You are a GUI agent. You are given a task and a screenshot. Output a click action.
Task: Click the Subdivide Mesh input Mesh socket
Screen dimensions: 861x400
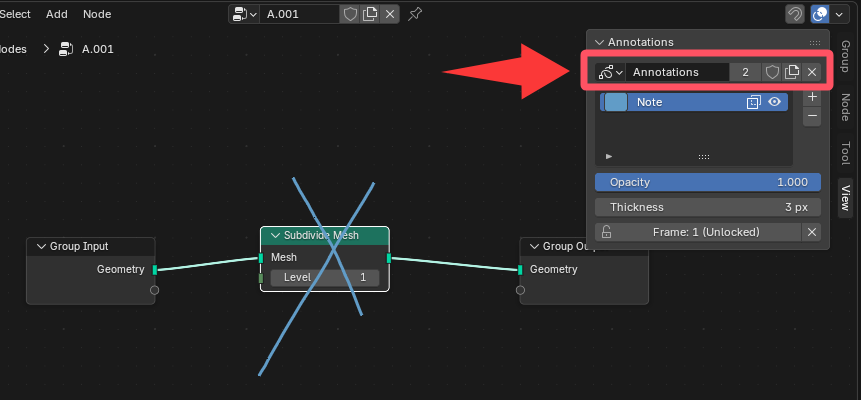(261, 258)
